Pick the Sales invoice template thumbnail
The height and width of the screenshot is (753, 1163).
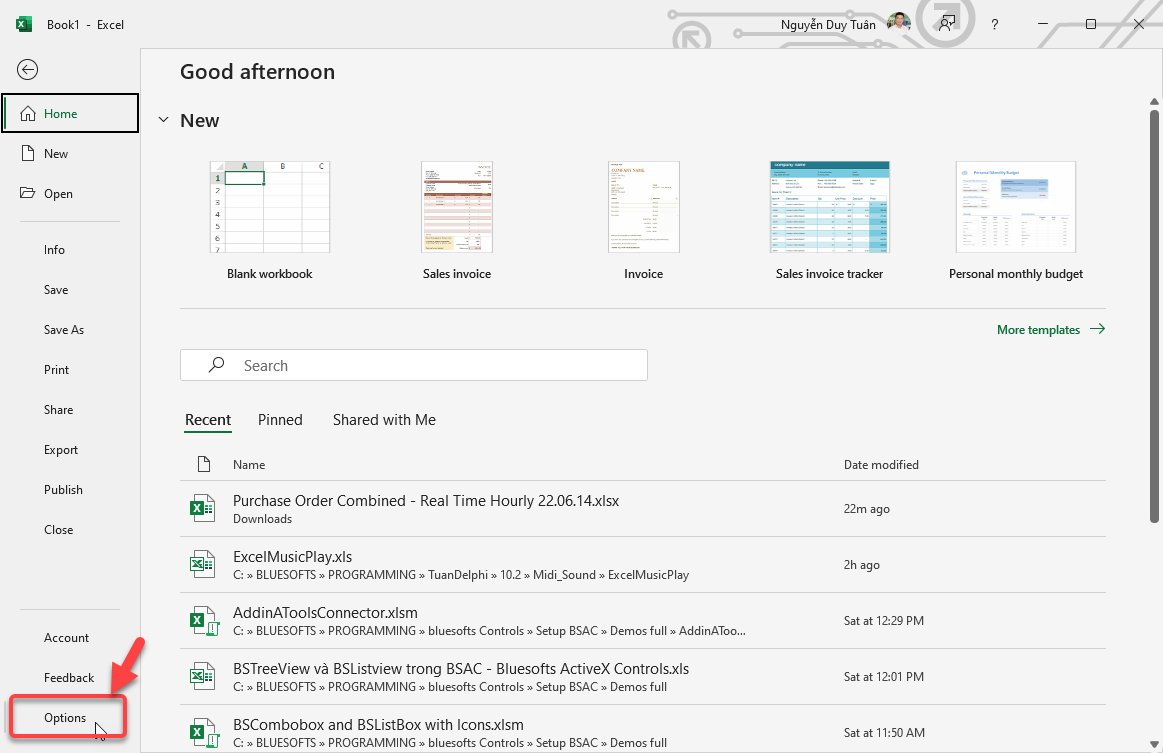457,207
